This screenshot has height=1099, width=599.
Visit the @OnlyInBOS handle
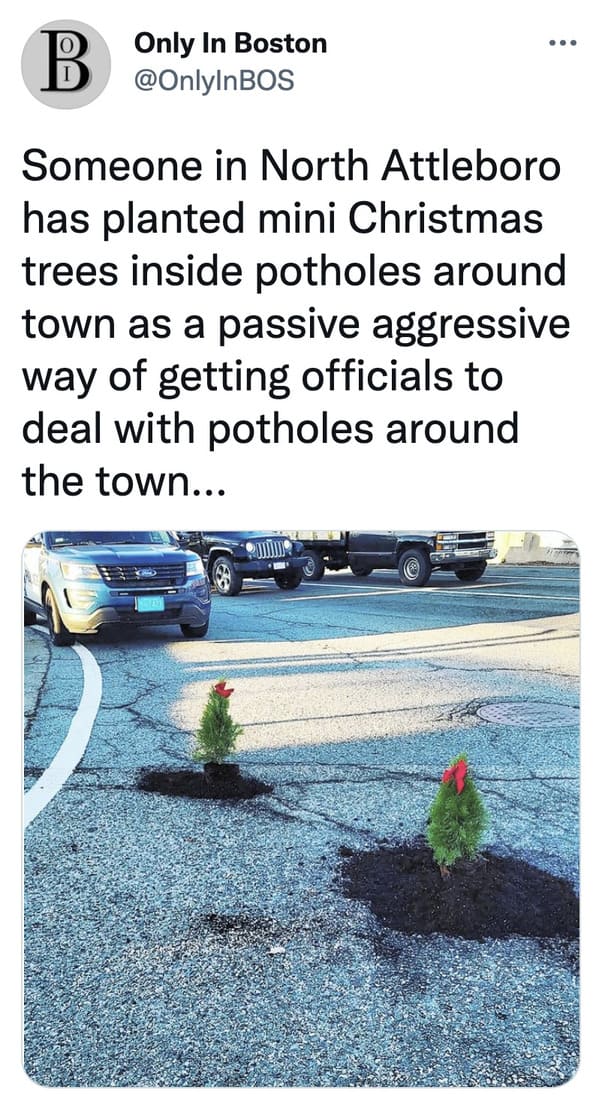pyautogui.click(x=214, y=81)
